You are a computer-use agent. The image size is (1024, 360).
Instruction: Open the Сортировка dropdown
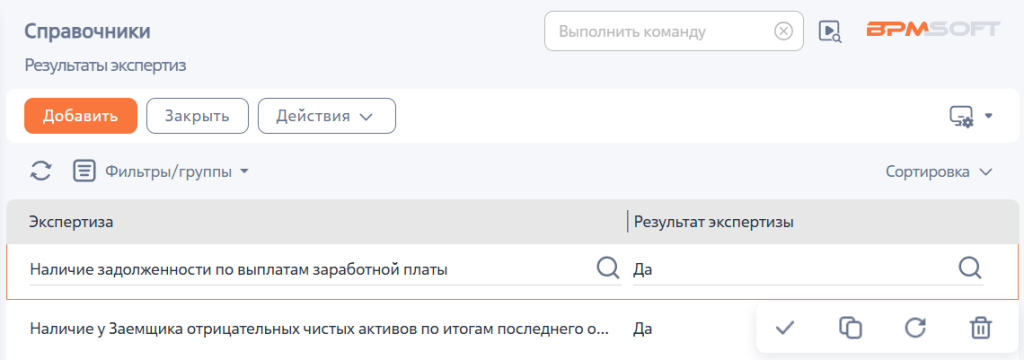point(939,172)
